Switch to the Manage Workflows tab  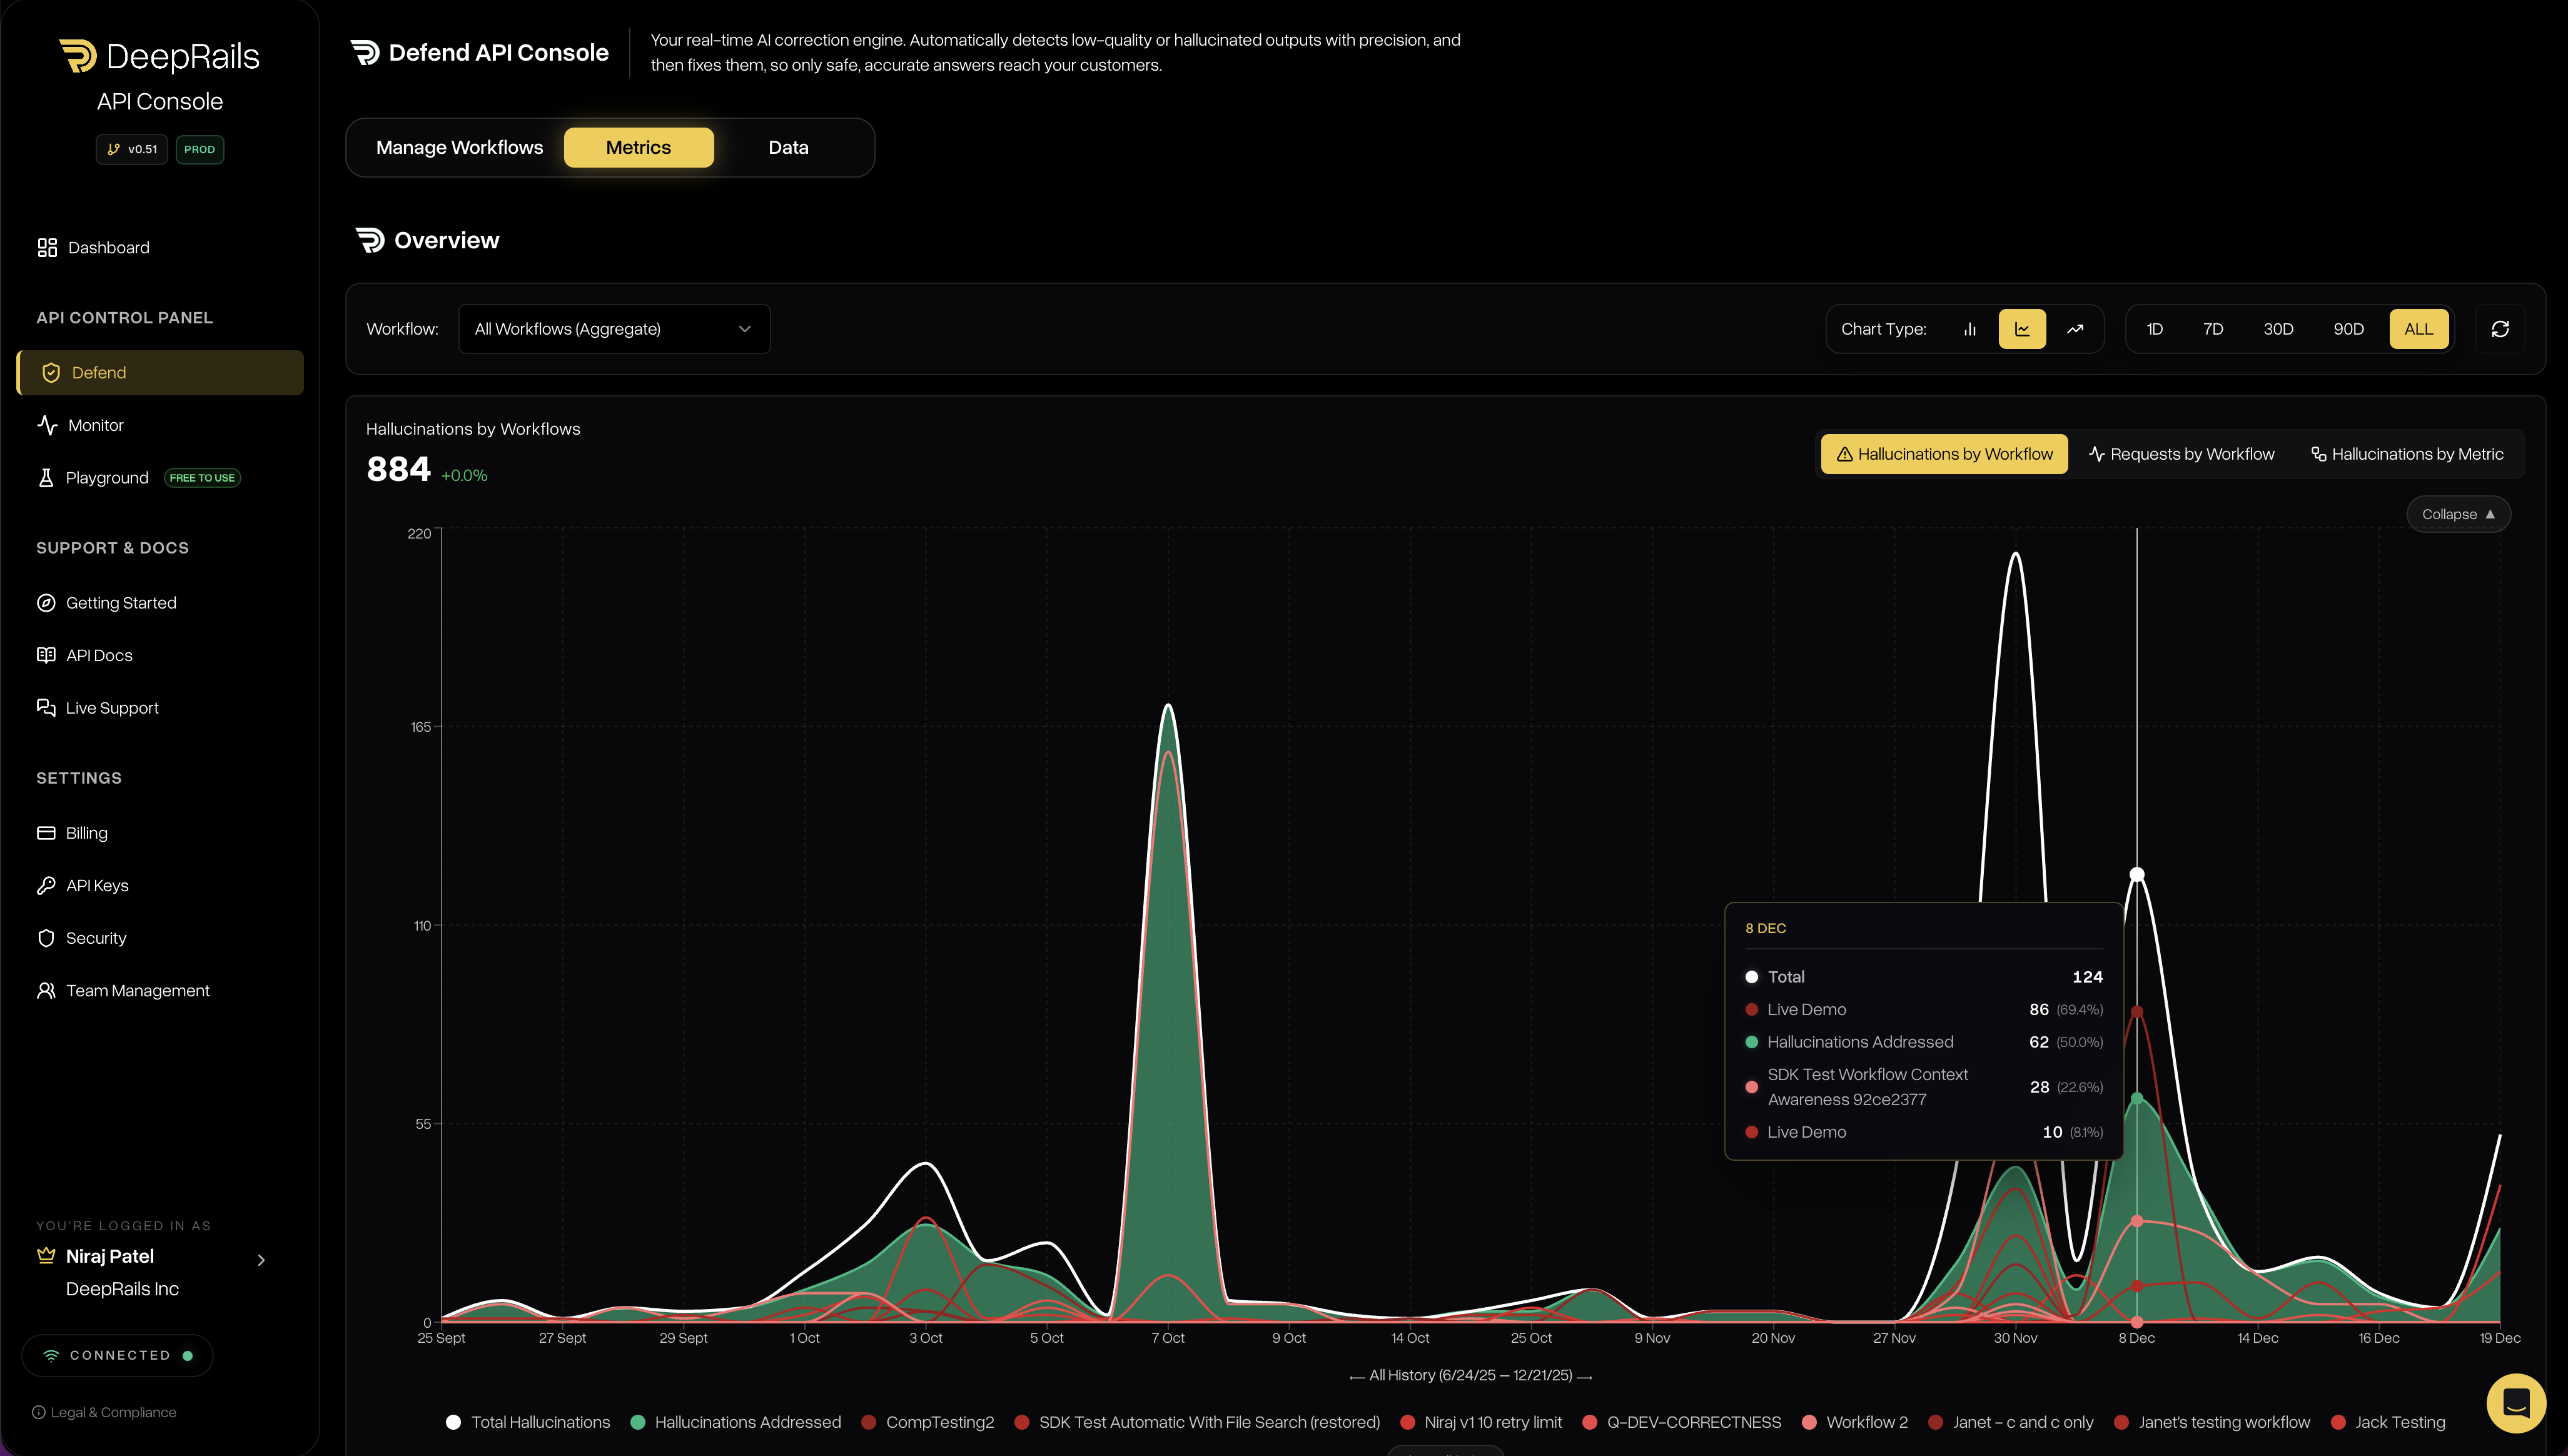(459, 147)
